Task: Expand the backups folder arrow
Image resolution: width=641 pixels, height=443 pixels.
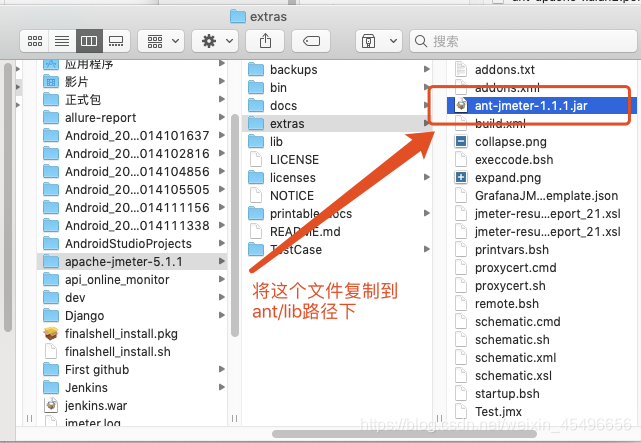Action: [426, 69]
